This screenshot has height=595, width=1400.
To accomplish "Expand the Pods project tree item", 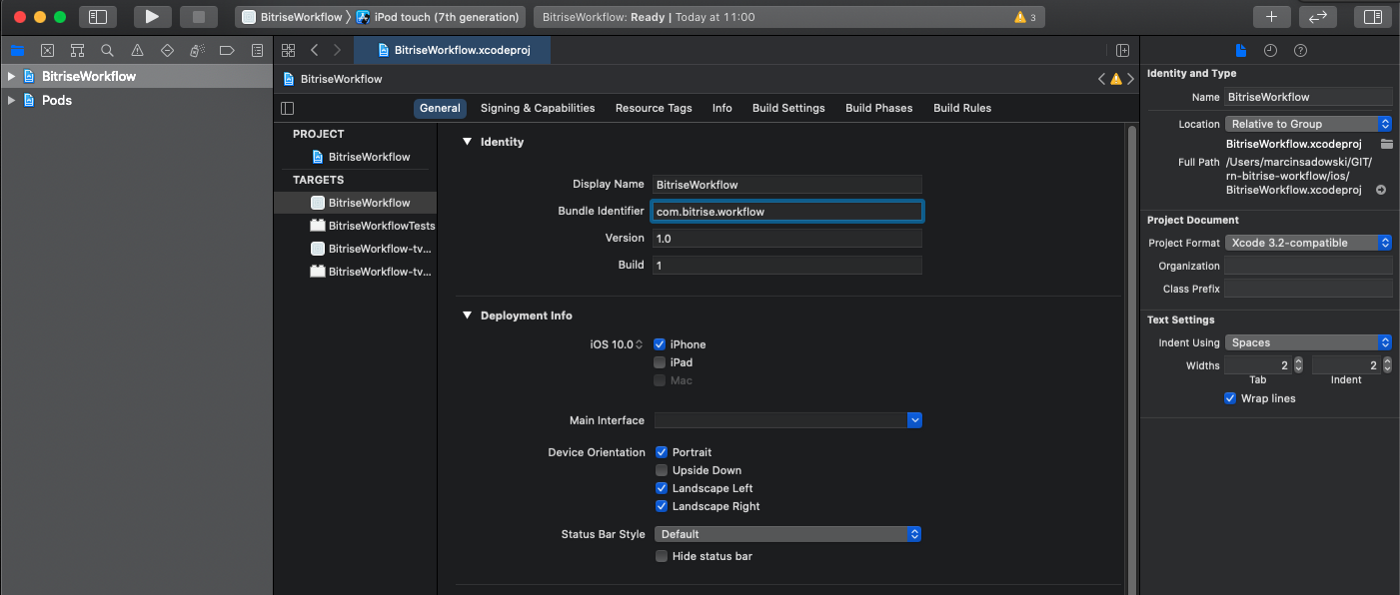I will 11,101.
